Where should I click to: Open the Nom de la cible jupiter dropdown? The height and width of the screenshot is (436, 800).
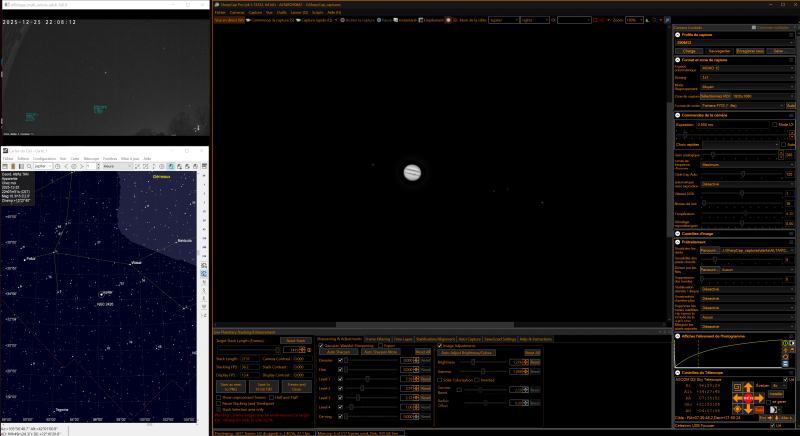click(x=503, y=20)
